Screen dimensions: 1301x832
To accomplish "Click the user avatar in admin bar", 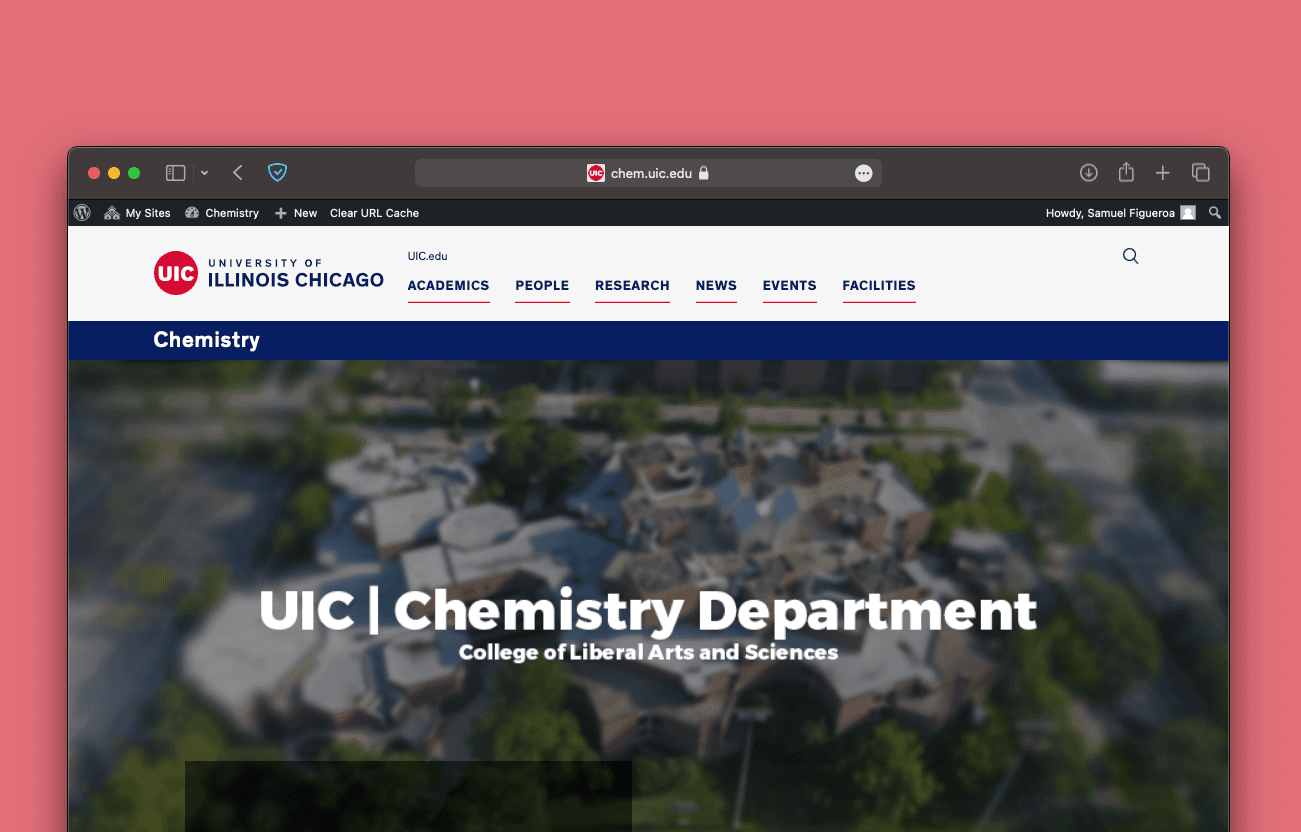I will point(1188,213).
